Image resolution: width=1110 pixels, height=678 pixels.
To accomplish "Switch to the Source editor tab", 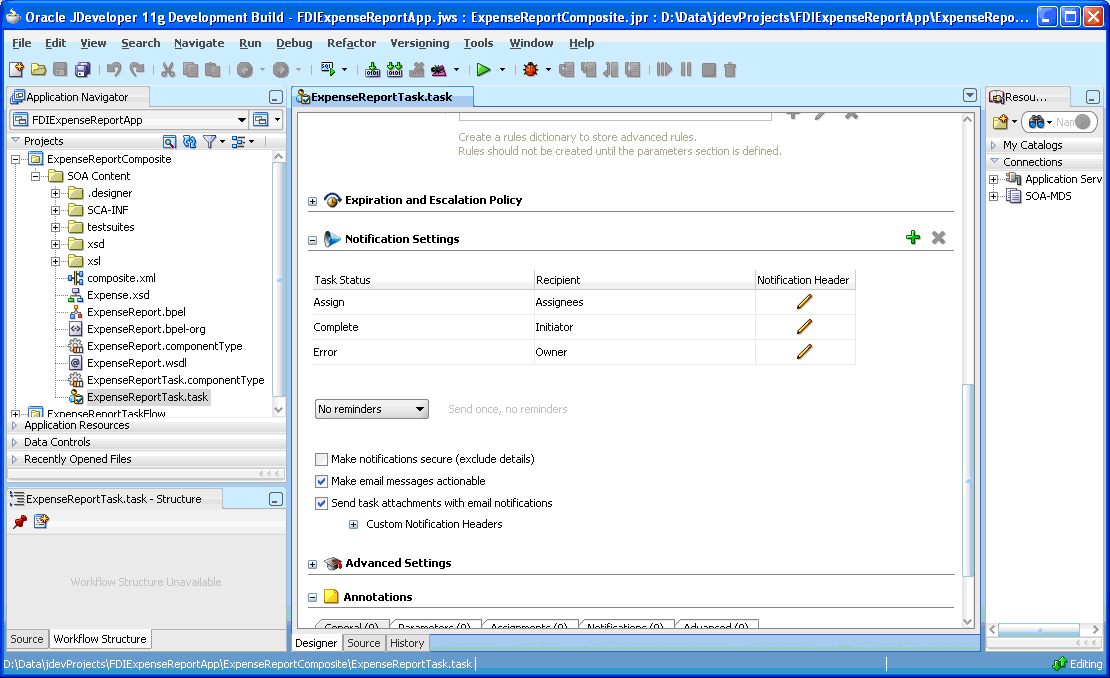I will coord(364,643).
